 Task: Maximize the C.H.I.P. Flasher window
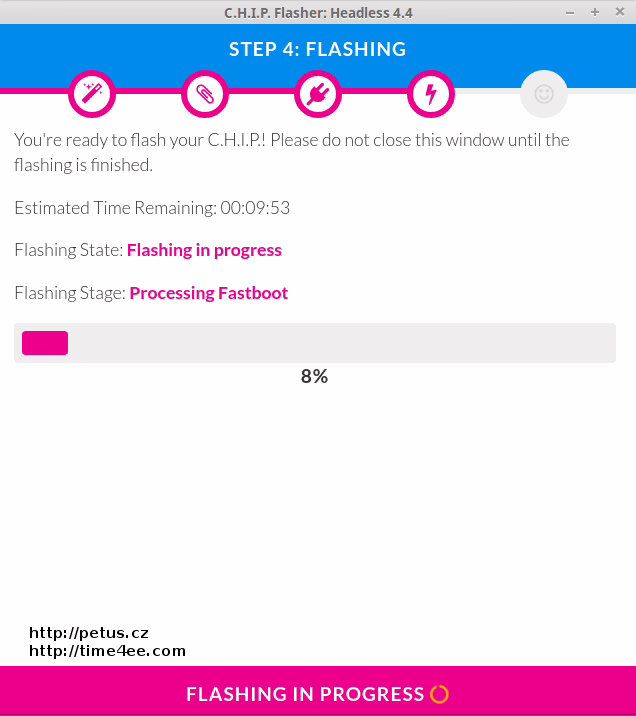pos(595,12)
